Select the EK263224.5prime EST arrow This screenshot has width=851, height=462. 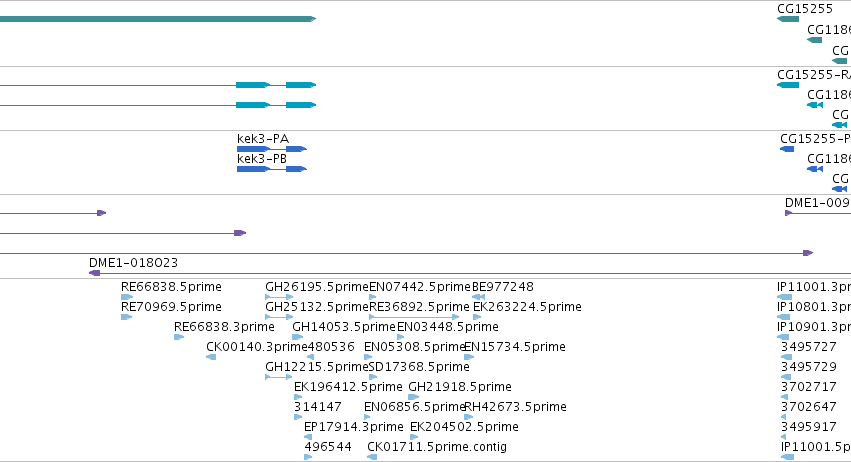pos(477,317)
